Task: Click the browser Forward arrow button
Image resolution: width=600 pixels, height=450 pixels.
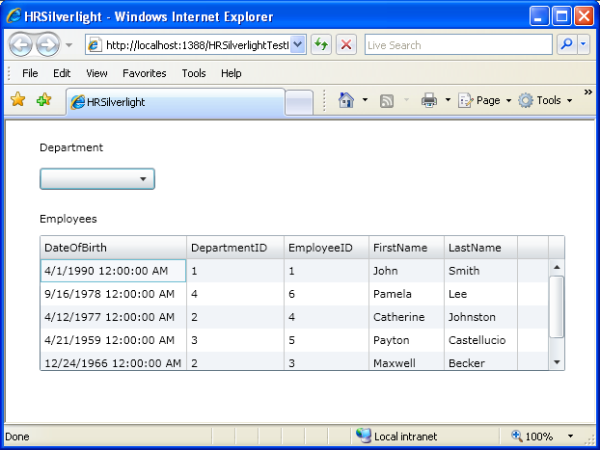Action: [48, 45]
